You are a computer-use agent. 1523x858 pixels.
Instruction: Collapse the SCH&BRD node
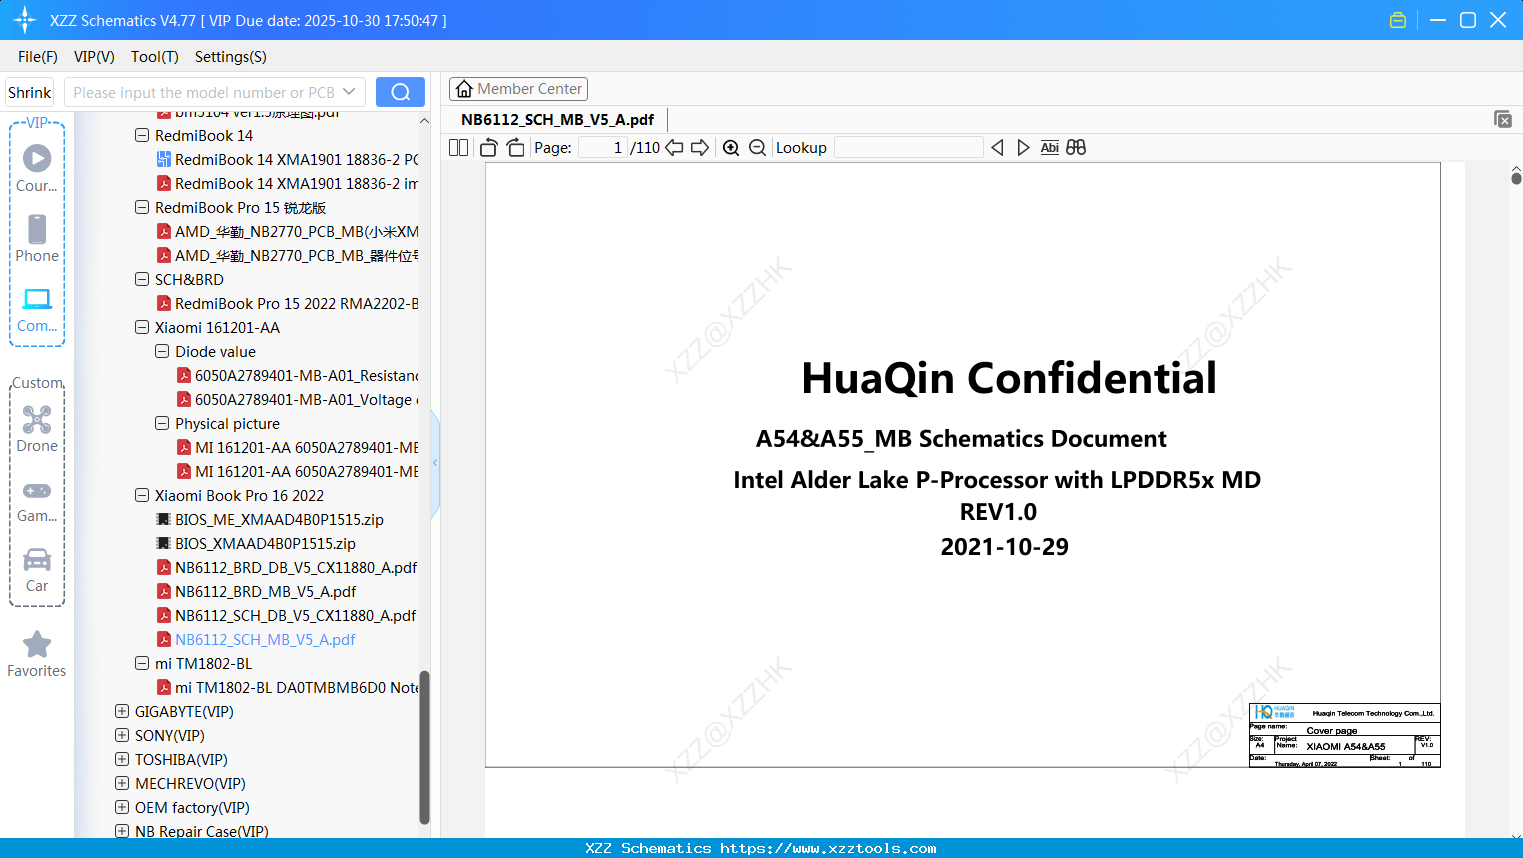click(x=142, y=279)
